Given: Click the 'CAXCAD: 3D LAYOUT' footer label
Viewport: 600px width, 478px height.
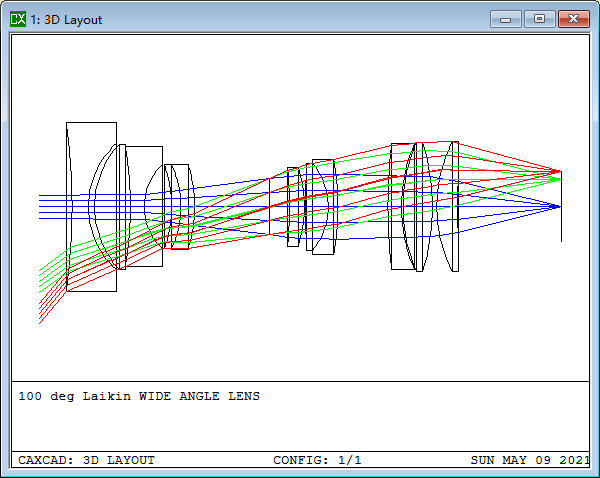Looking at the screenshot, I should [x=86, y=460].
